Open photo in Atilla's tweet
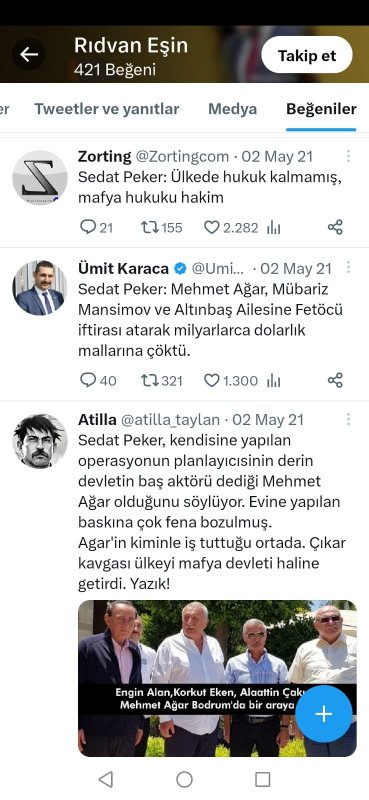 tap(217, 678)
